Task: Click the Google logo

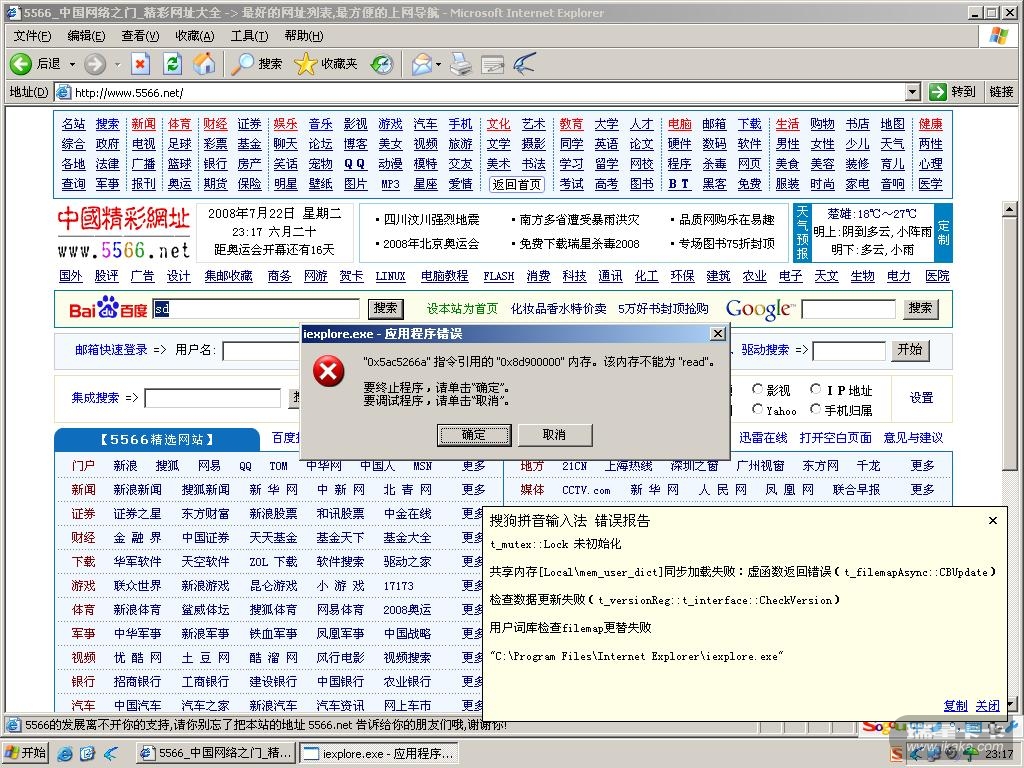Action: [x=760, y=309]
